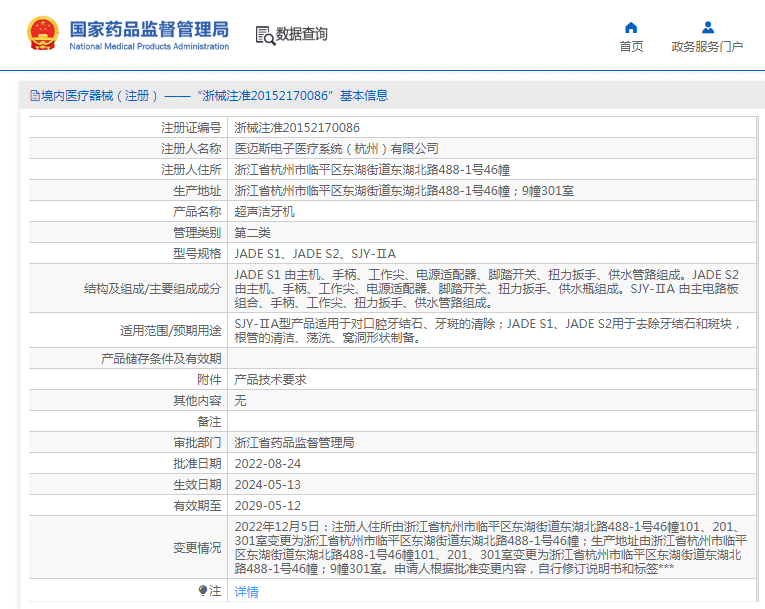Click the national emblem logo

(x=43, y=33)
